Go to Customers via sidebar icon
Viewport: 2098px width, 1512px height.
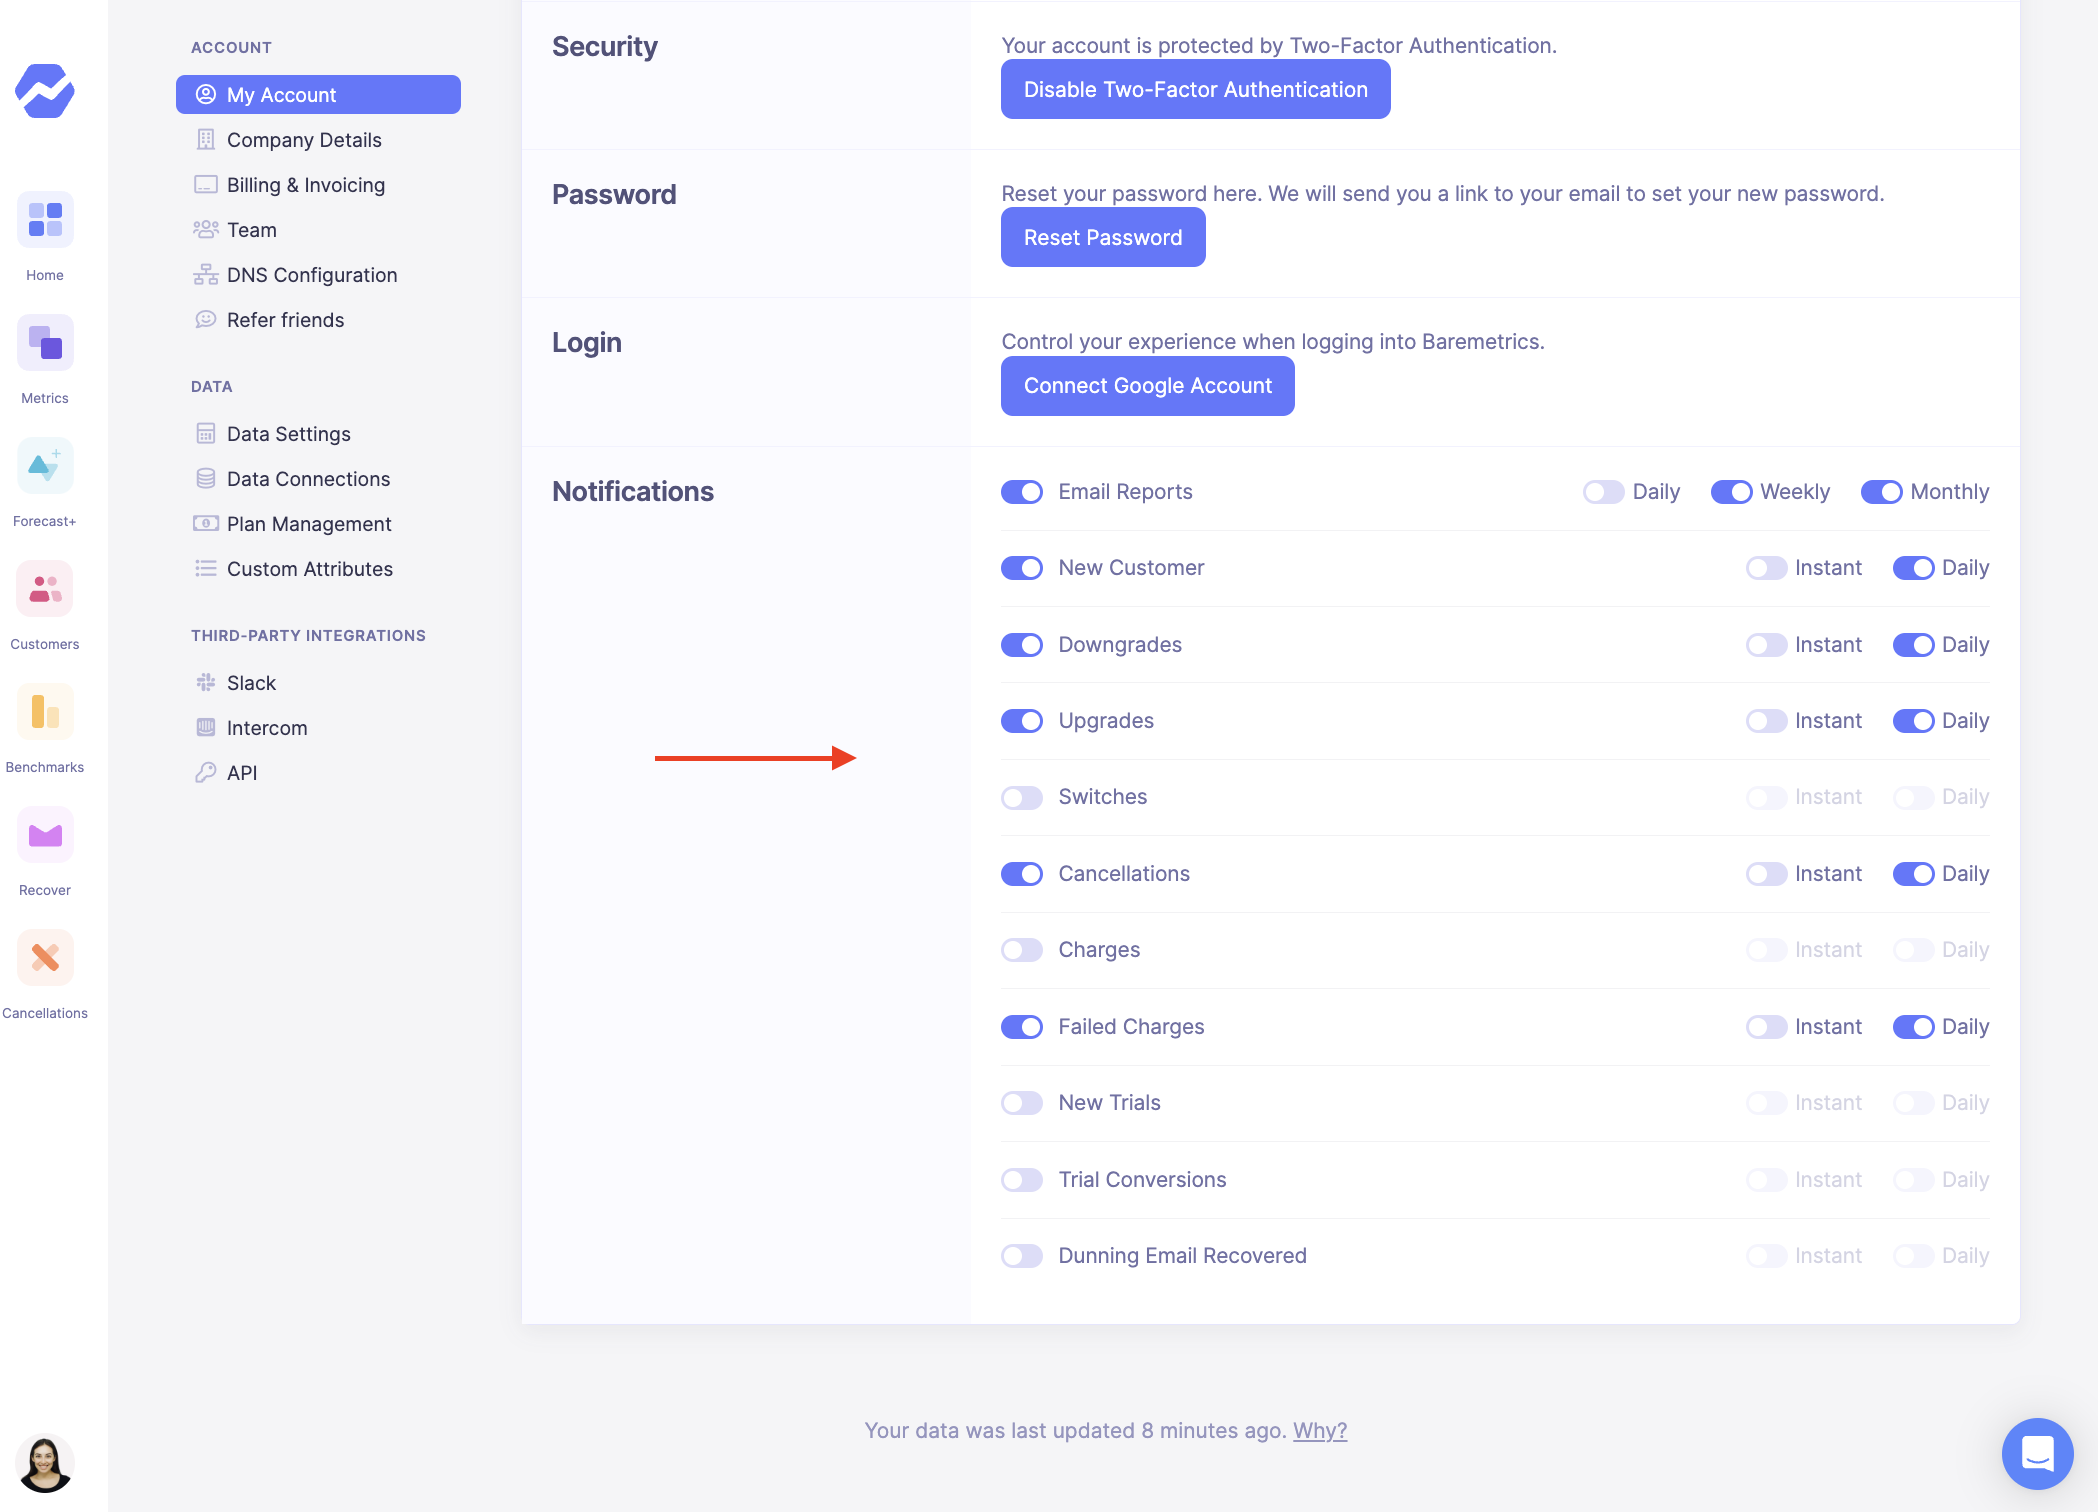45,589
